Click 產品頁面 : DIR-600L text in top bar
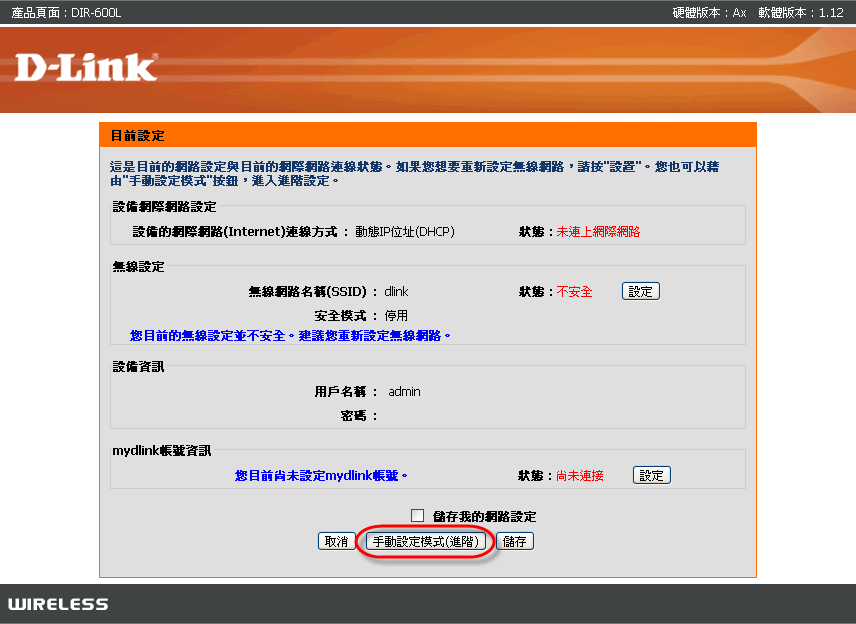 pyautogui.click(x=67, y=13)
